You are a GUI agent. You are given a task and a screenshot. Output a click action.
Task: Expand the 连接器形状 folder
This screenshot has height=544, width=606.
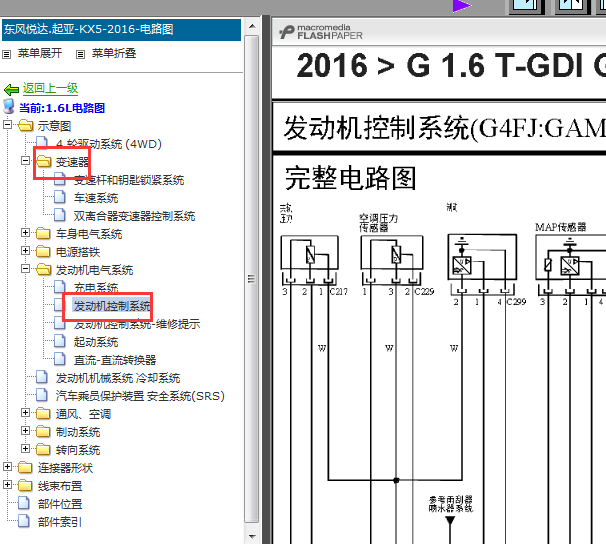pyautogui.click(x=7, y=467)
